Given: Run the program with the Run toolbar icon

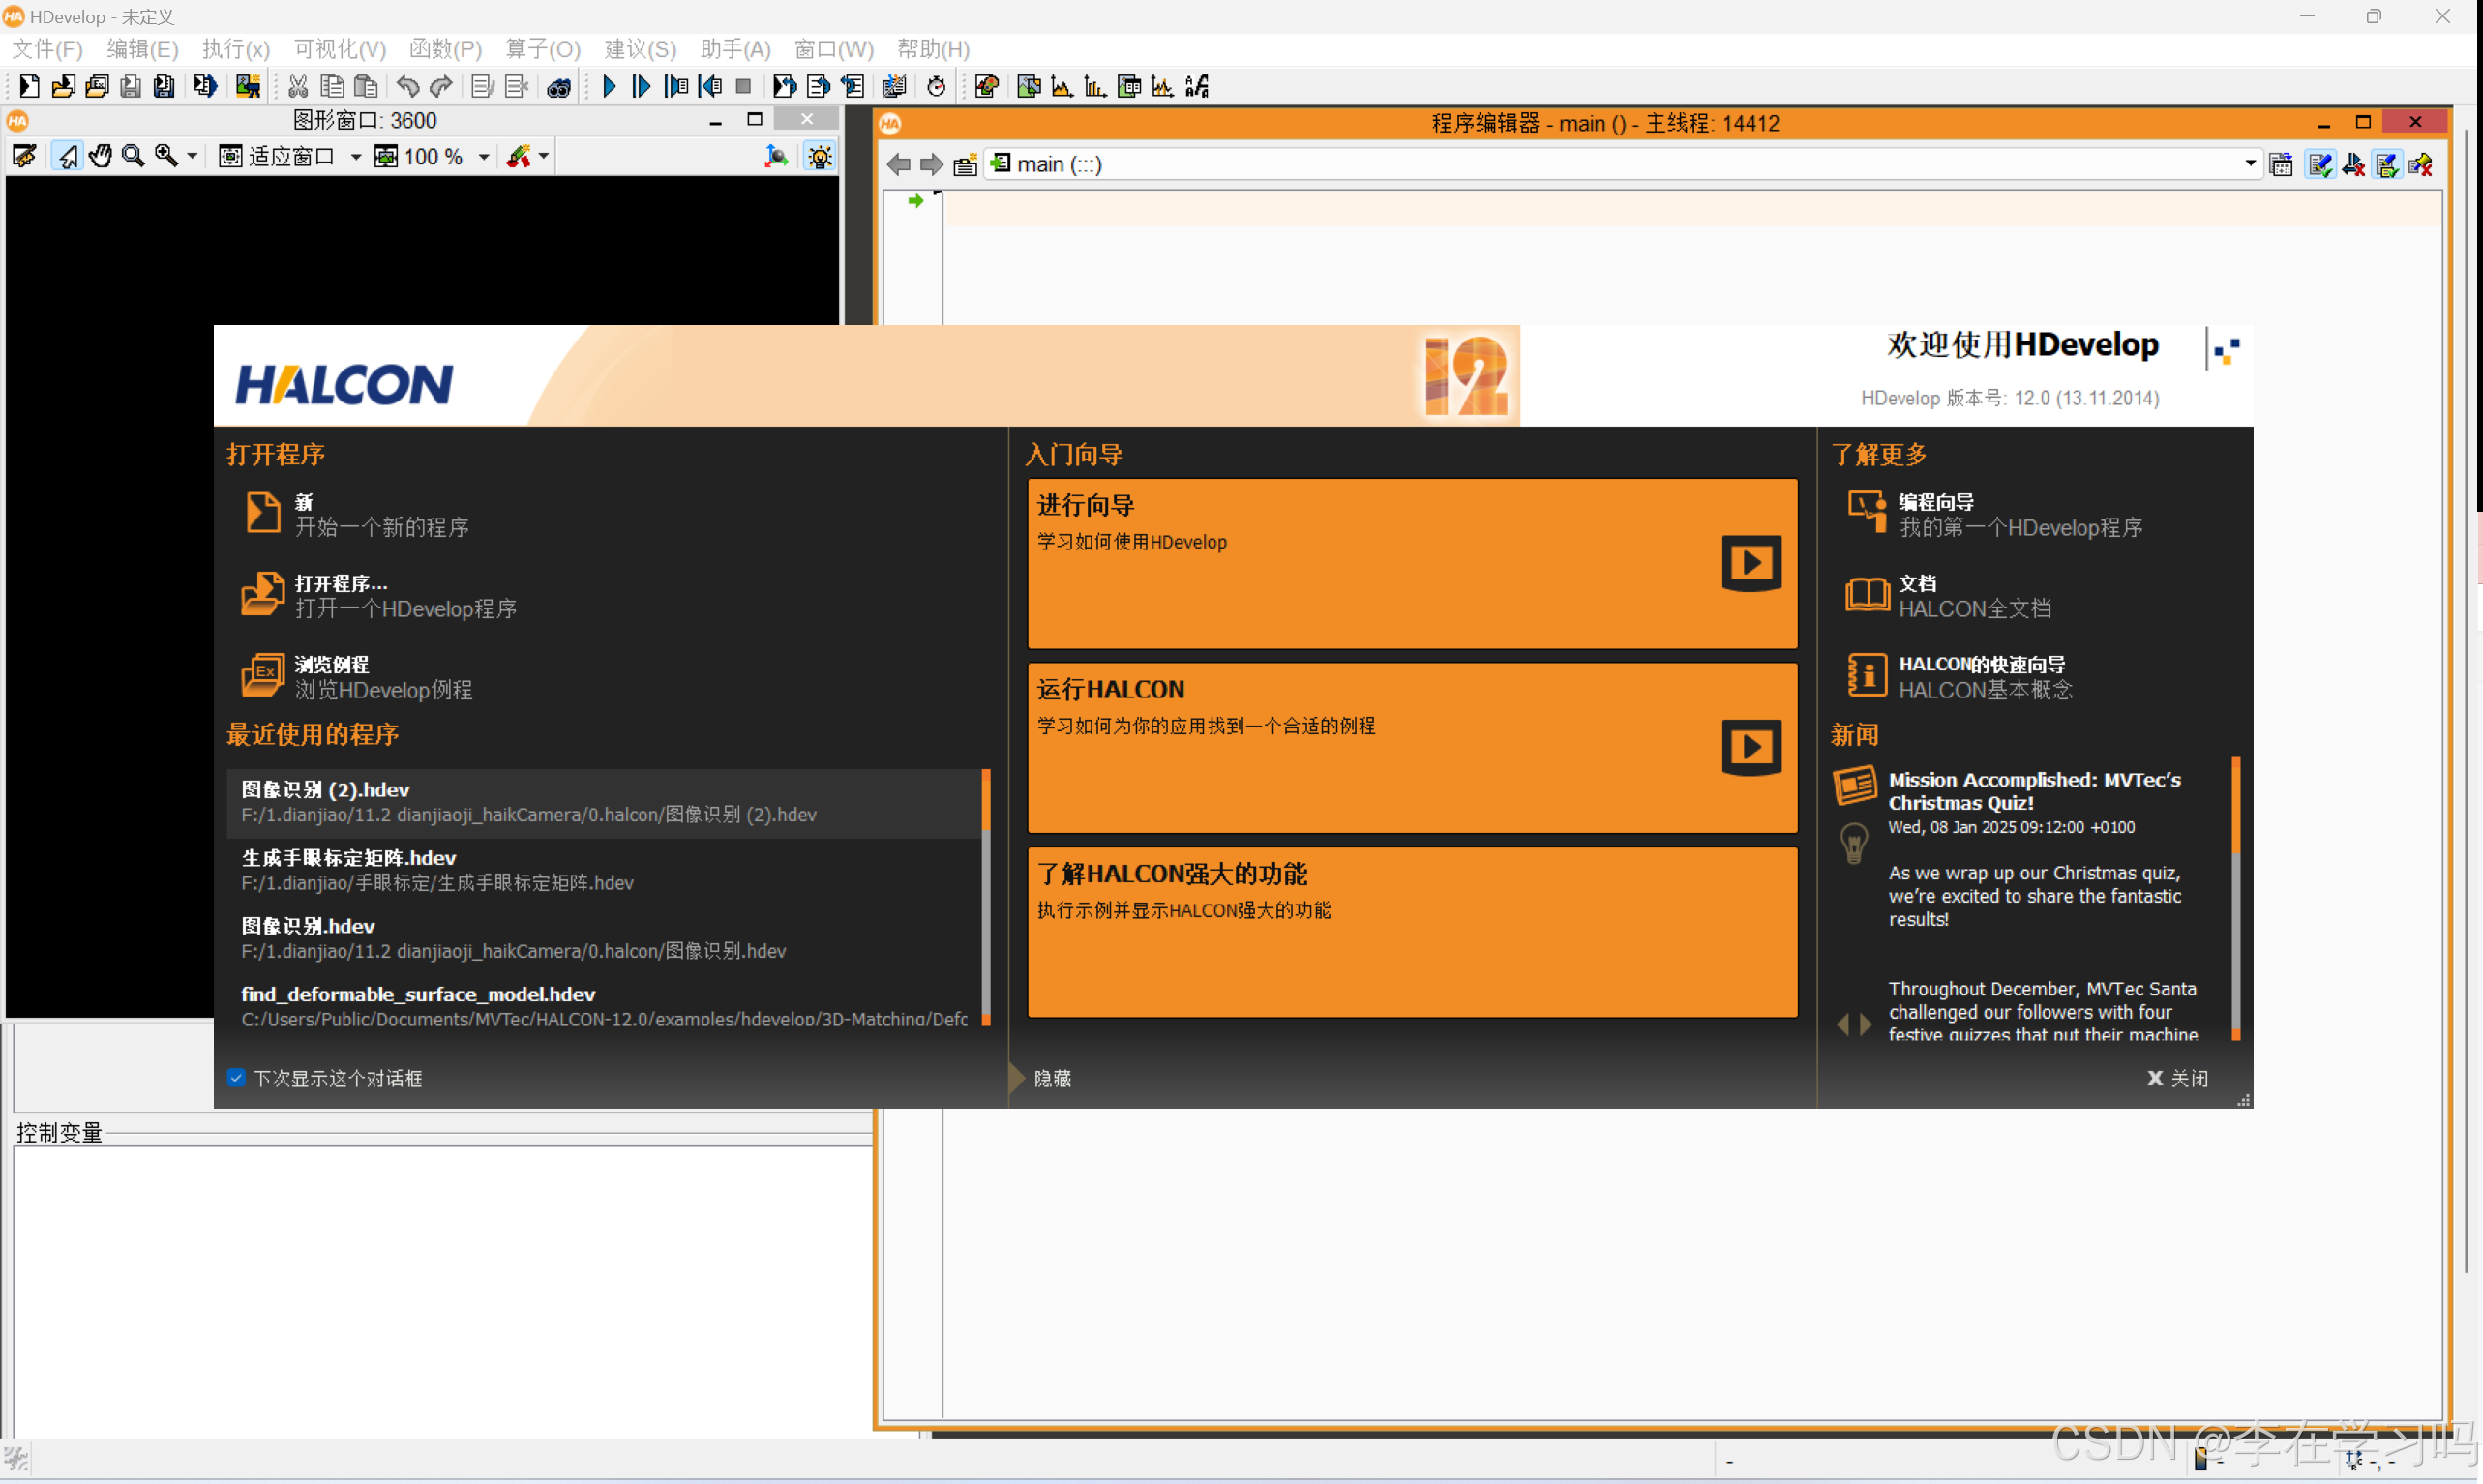Looking at the screenshot, I should point(609,87).
